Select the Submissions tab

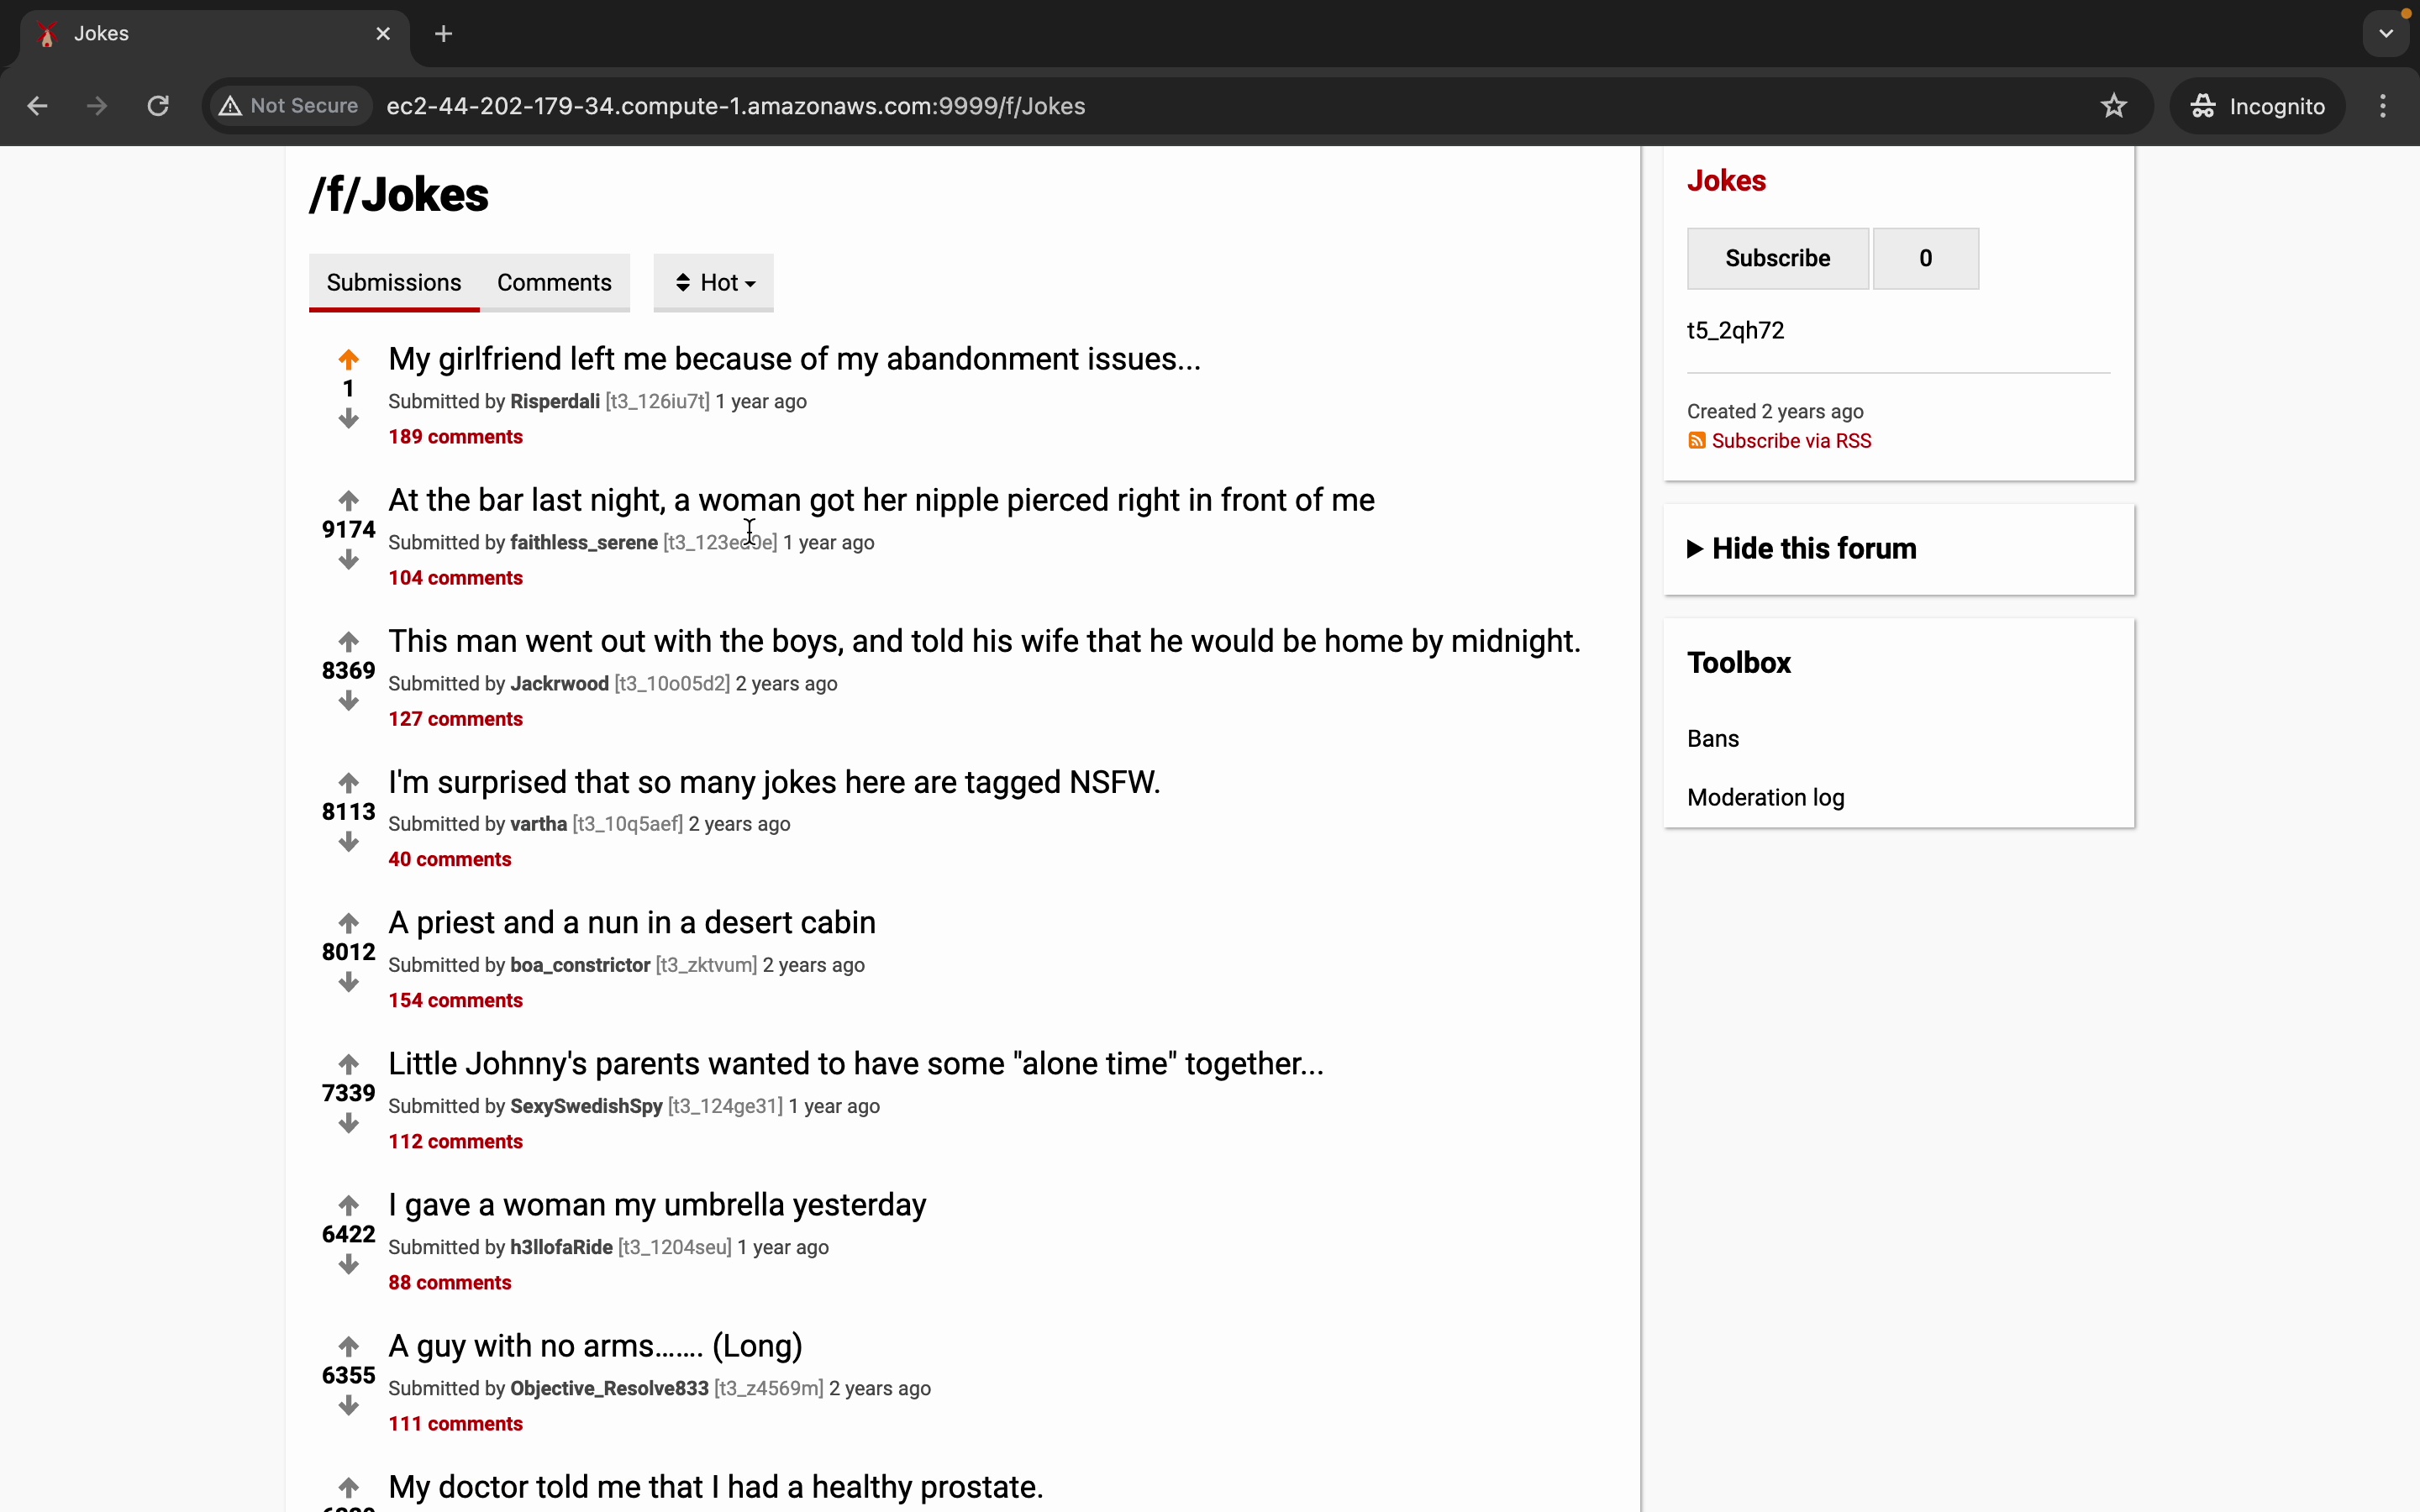[394, 283]
